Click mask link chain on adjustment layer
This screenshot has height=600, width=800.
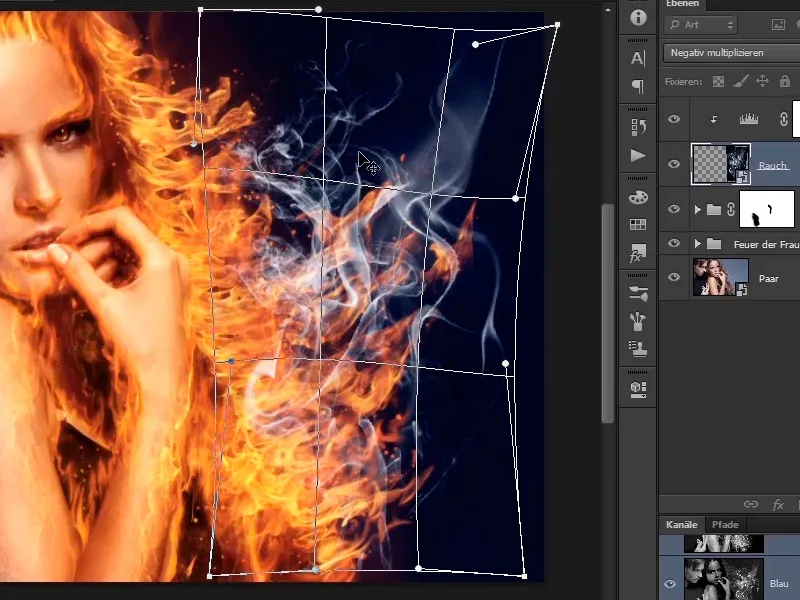[784, 119]
